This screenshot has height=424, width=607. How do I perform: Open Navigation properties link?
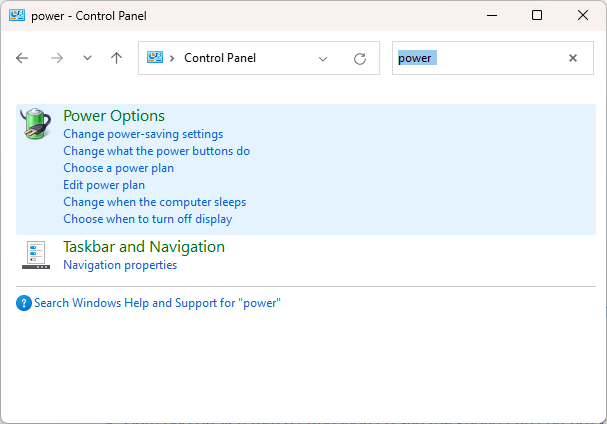tap(120, 265)
